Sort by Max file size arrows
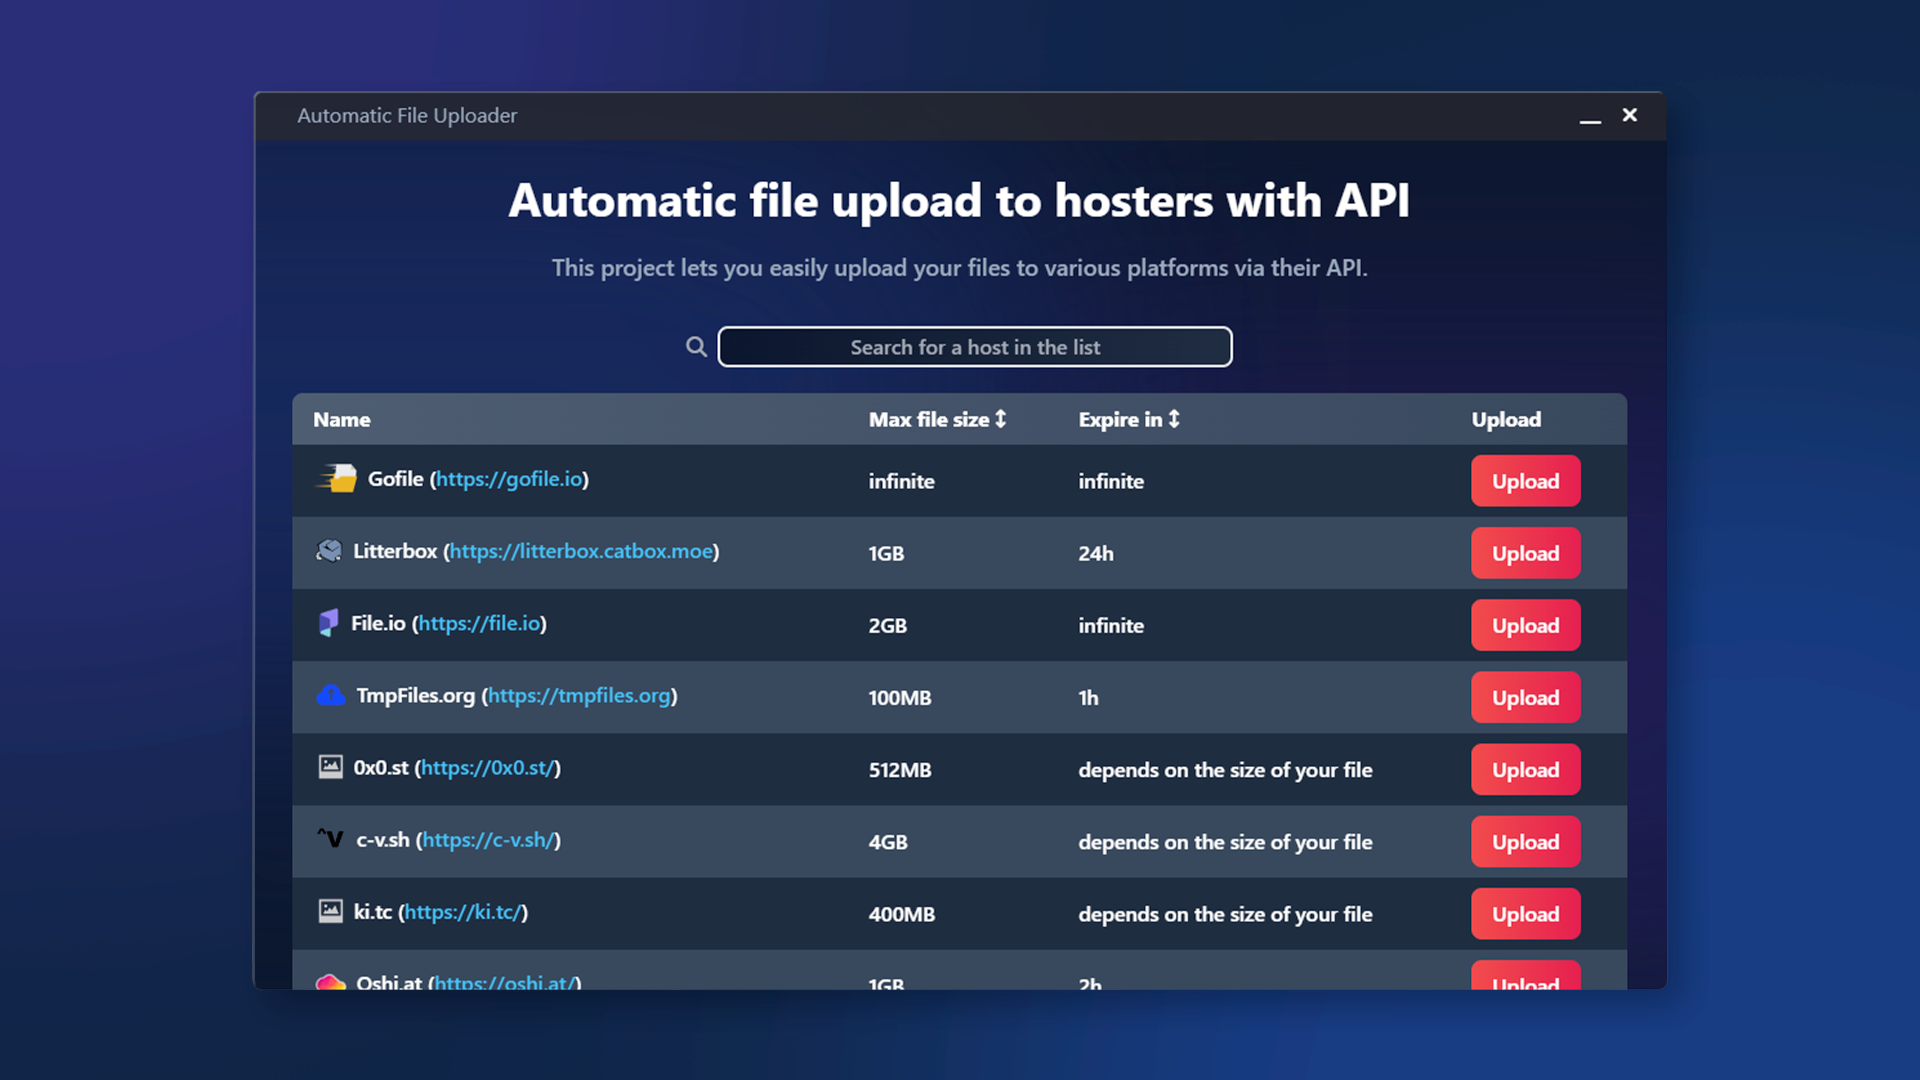 (x=1000, y=419)
